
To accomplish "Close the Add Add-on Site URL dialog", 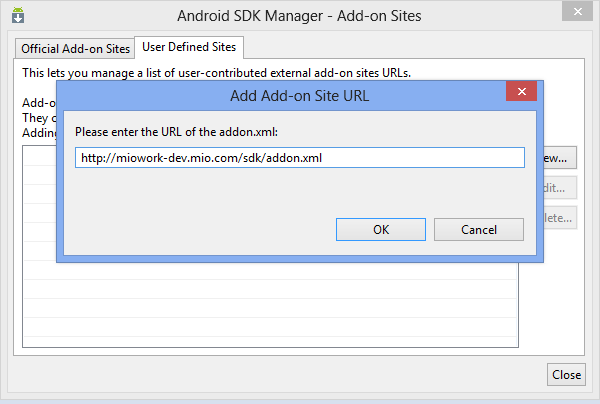I will coord(521,91).
